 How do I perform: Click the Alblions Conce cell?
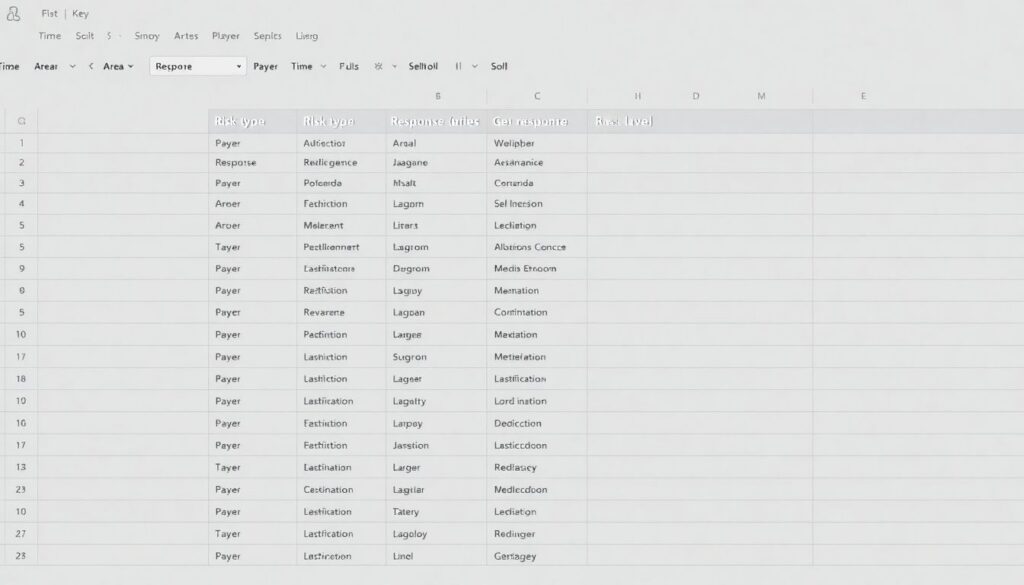click(530, 247)
